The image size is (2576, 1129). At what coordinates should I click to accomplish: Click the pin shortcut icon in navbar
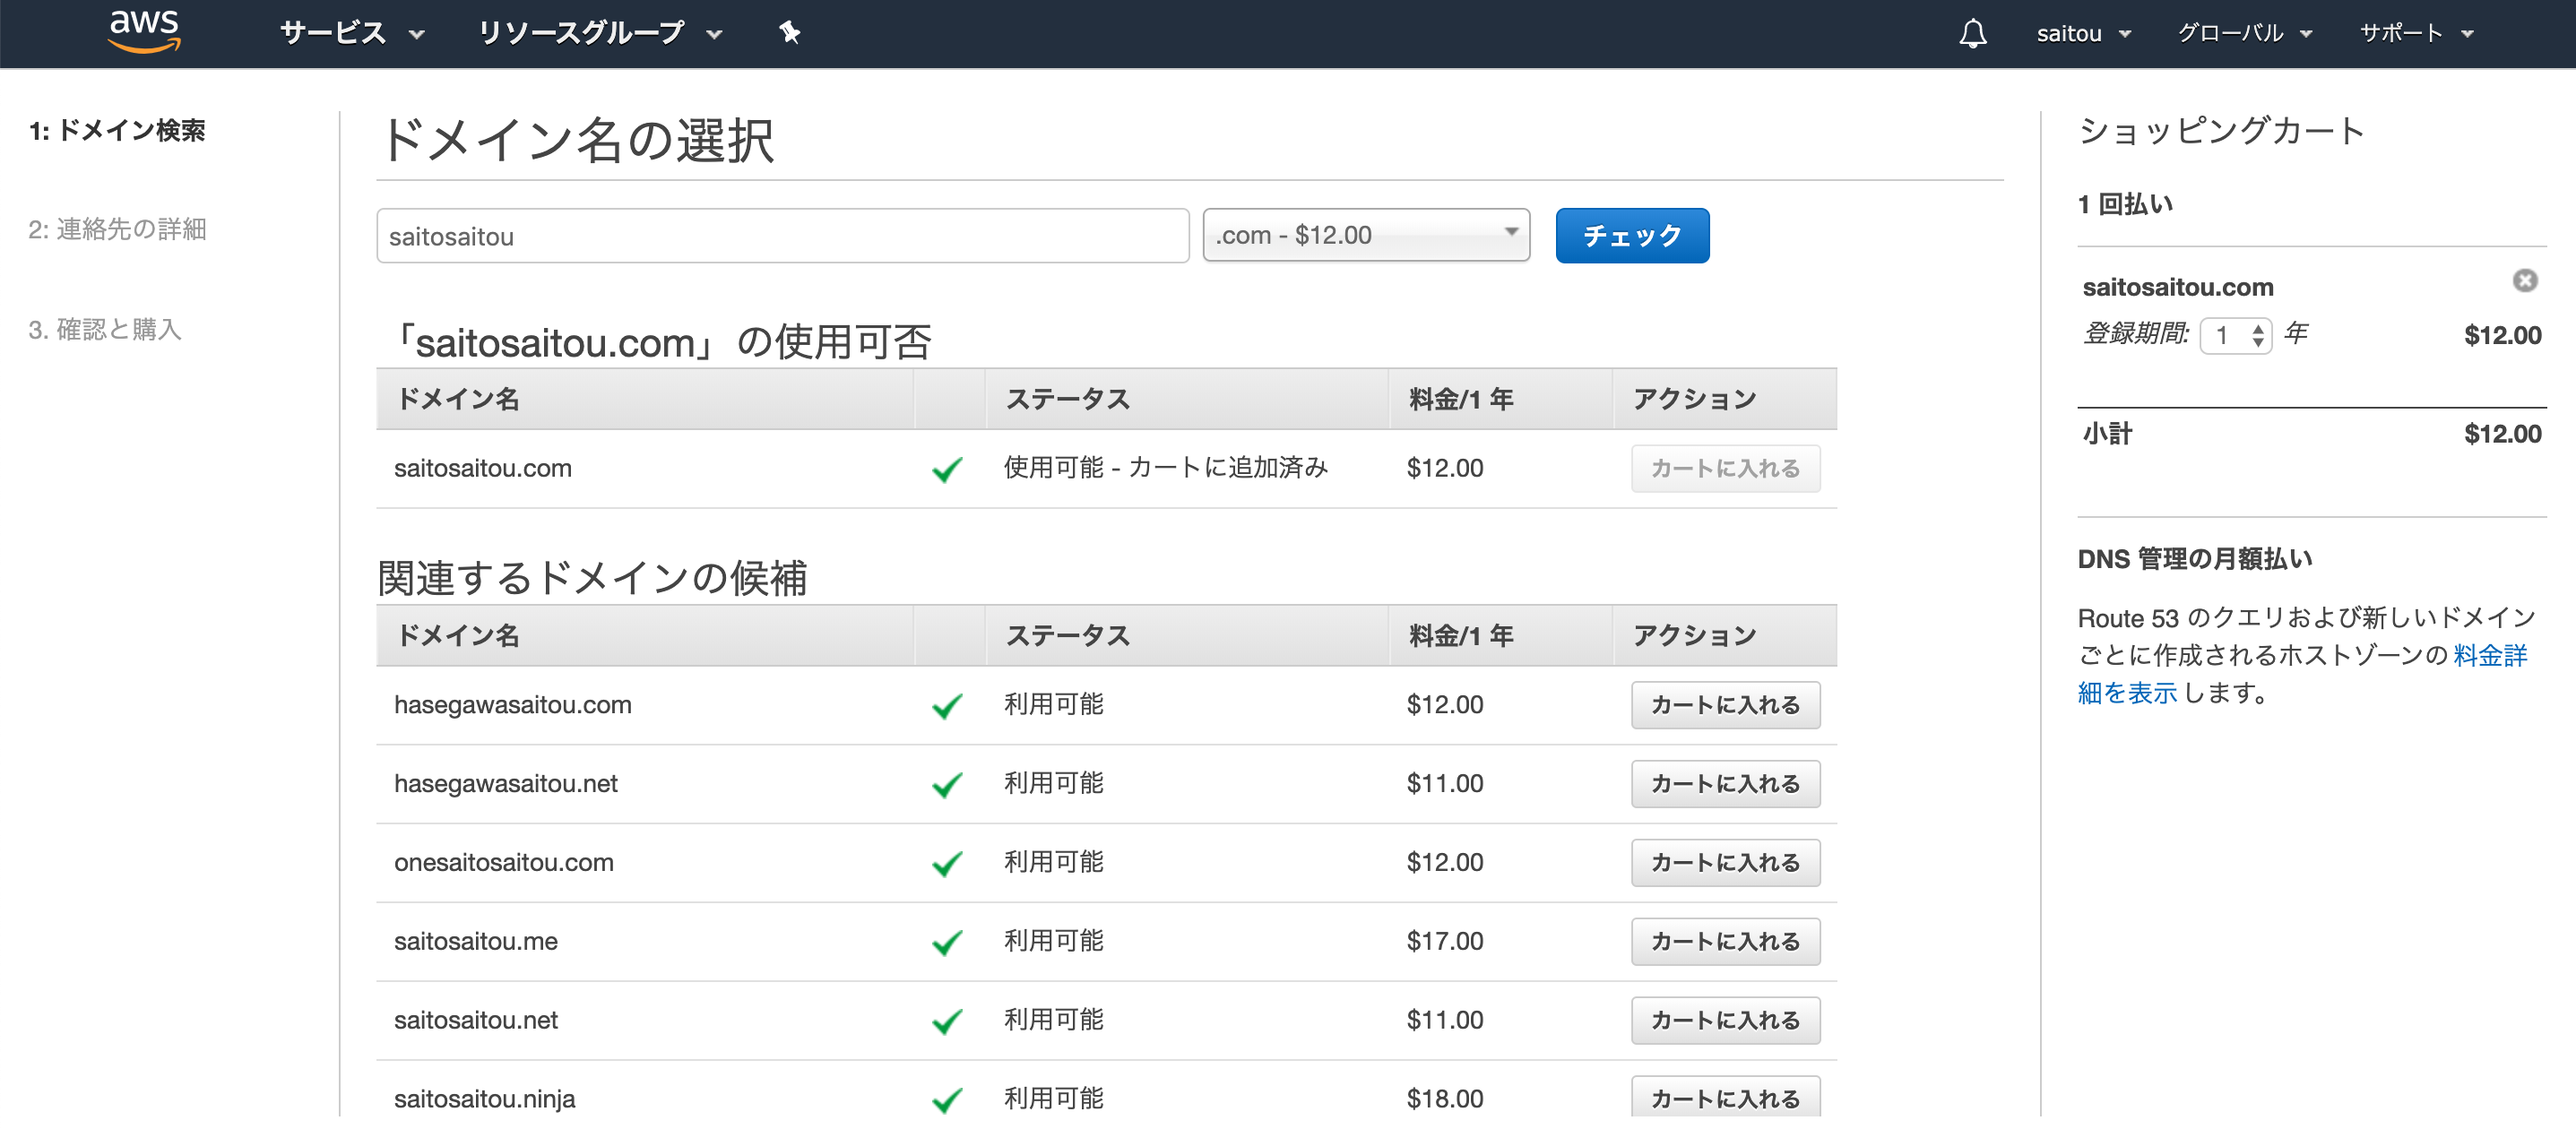[x=789, y=32]
